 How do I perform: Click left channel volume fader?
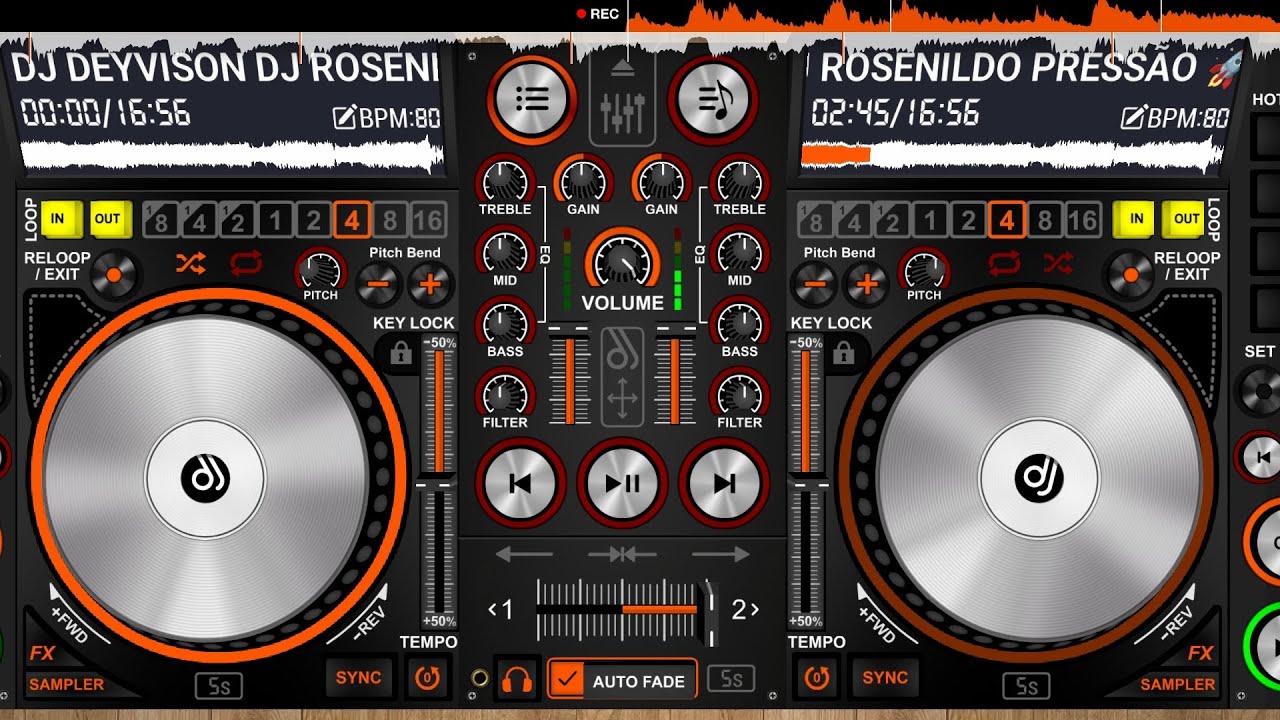pos(570,375)
